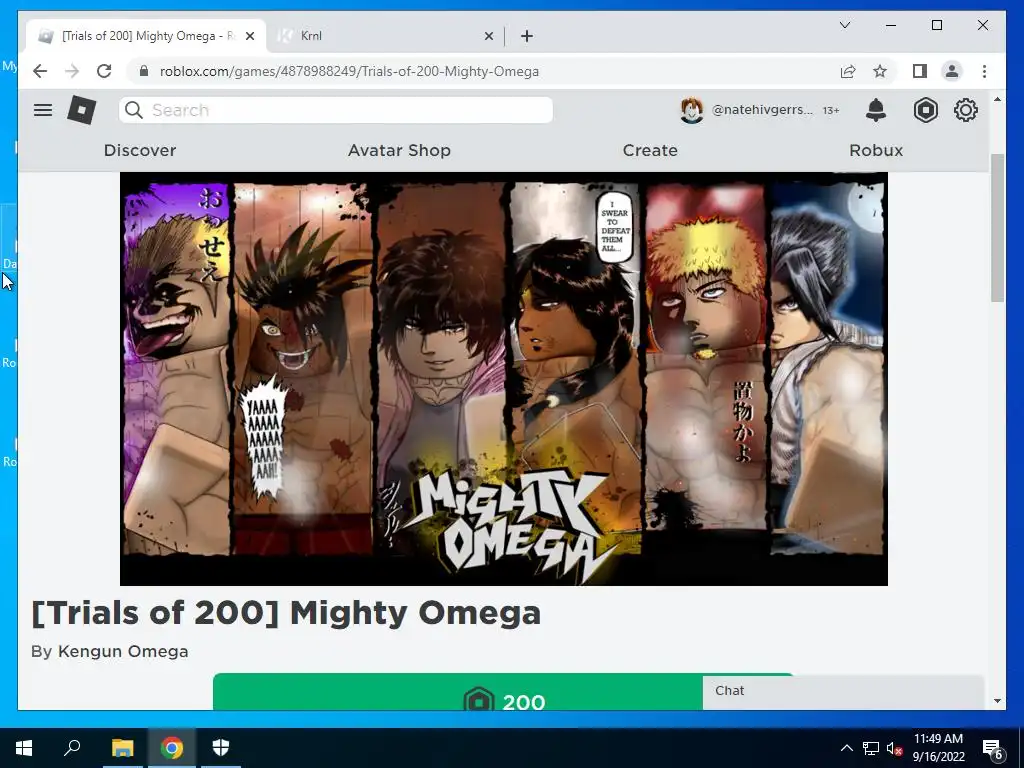Go back to the previous page
Image resolution: width=1024 pixels, height=768 pixels.
click(x=40, y=71)
